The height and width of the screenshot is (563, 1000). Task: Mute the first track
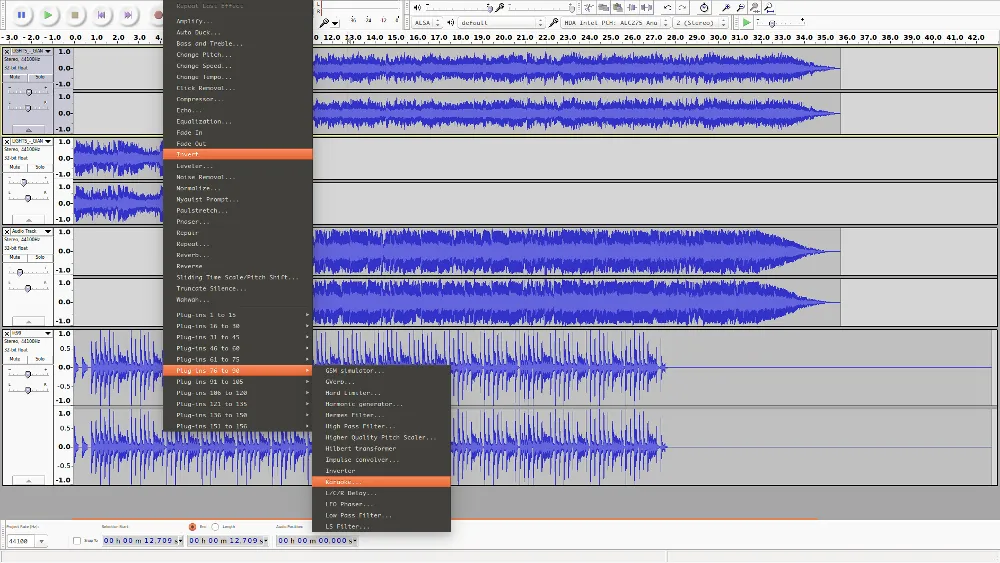pos(15,77)
